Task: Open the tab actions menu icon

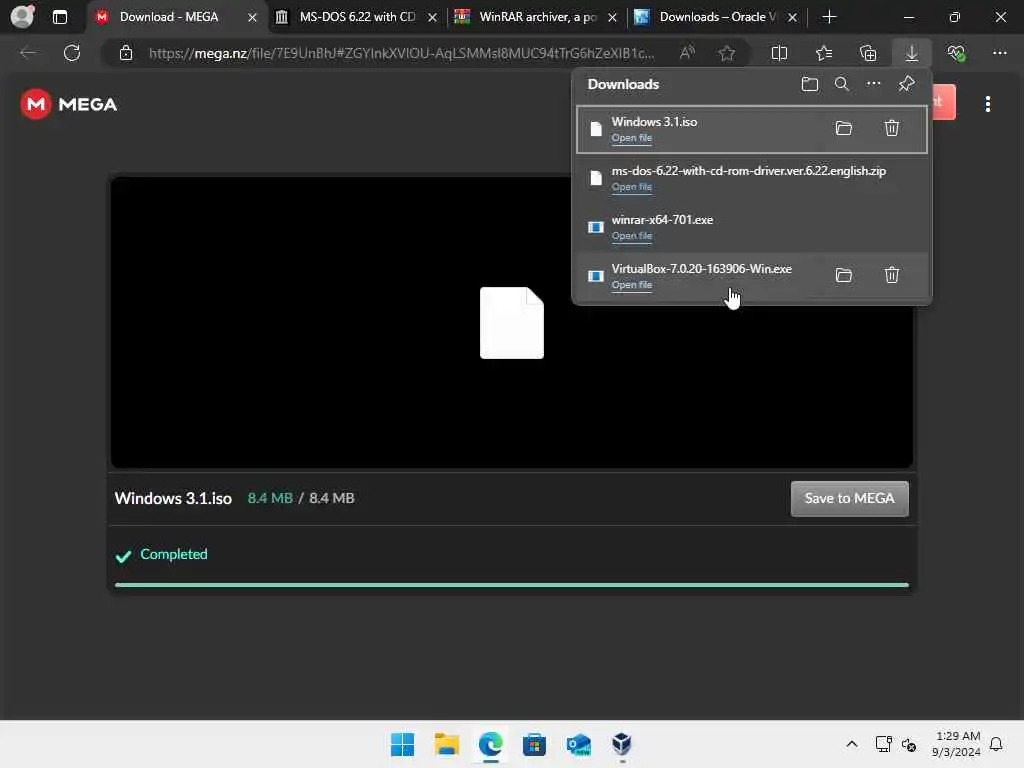Action: click(59, 17)
